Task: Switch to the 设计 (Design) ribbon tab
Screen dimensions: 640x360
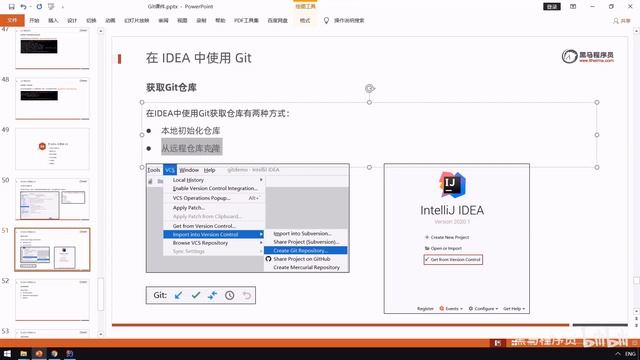Action: (x=72, y=20)
